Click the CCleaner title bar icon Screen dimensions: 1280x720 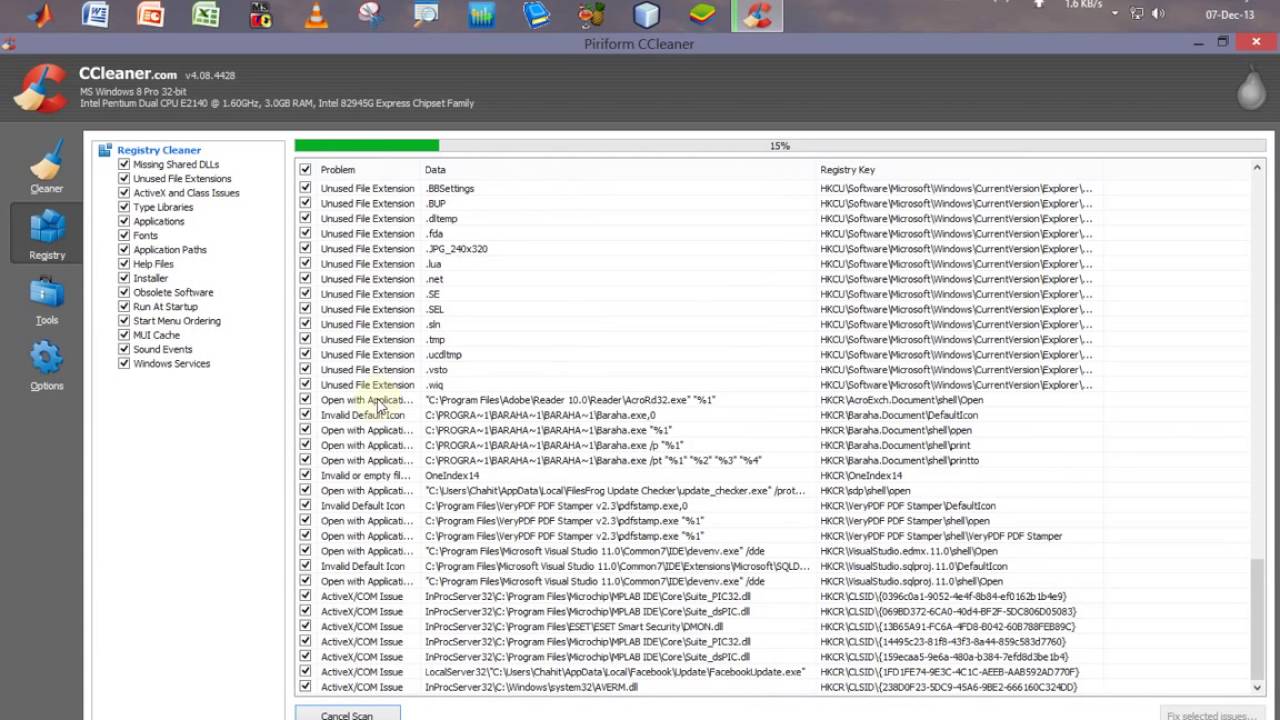(8, 44)
